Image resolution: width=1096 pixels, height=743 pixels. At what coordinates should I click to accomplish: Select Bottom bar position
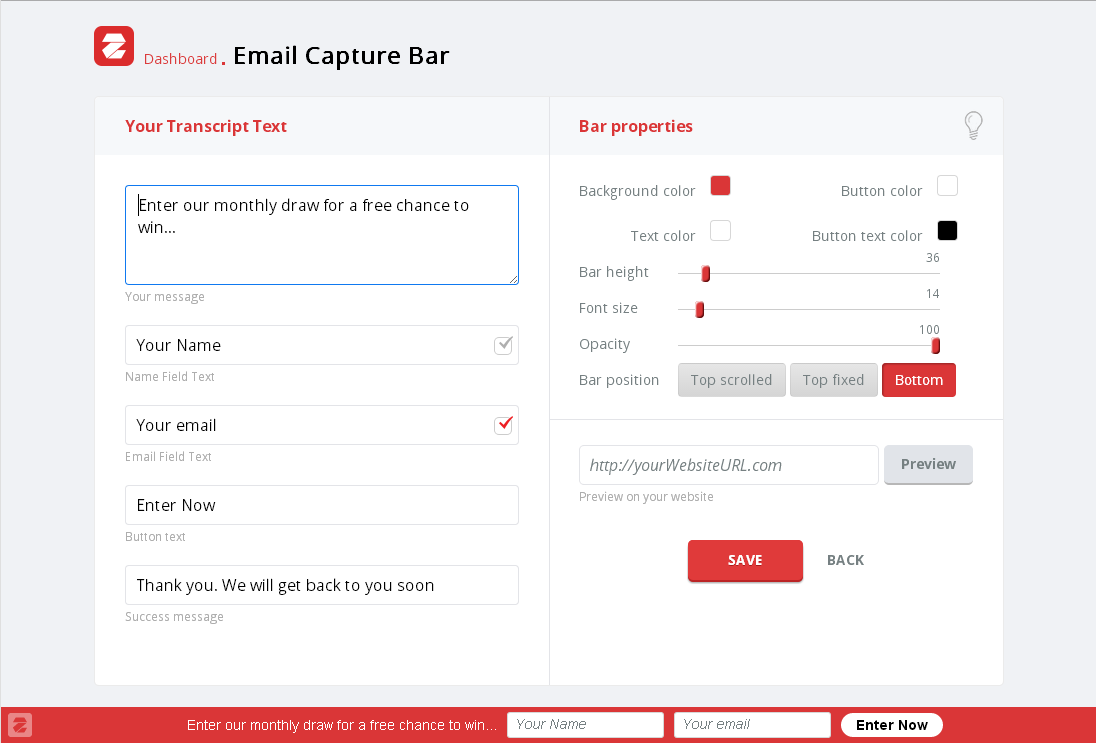coord(918,380)
